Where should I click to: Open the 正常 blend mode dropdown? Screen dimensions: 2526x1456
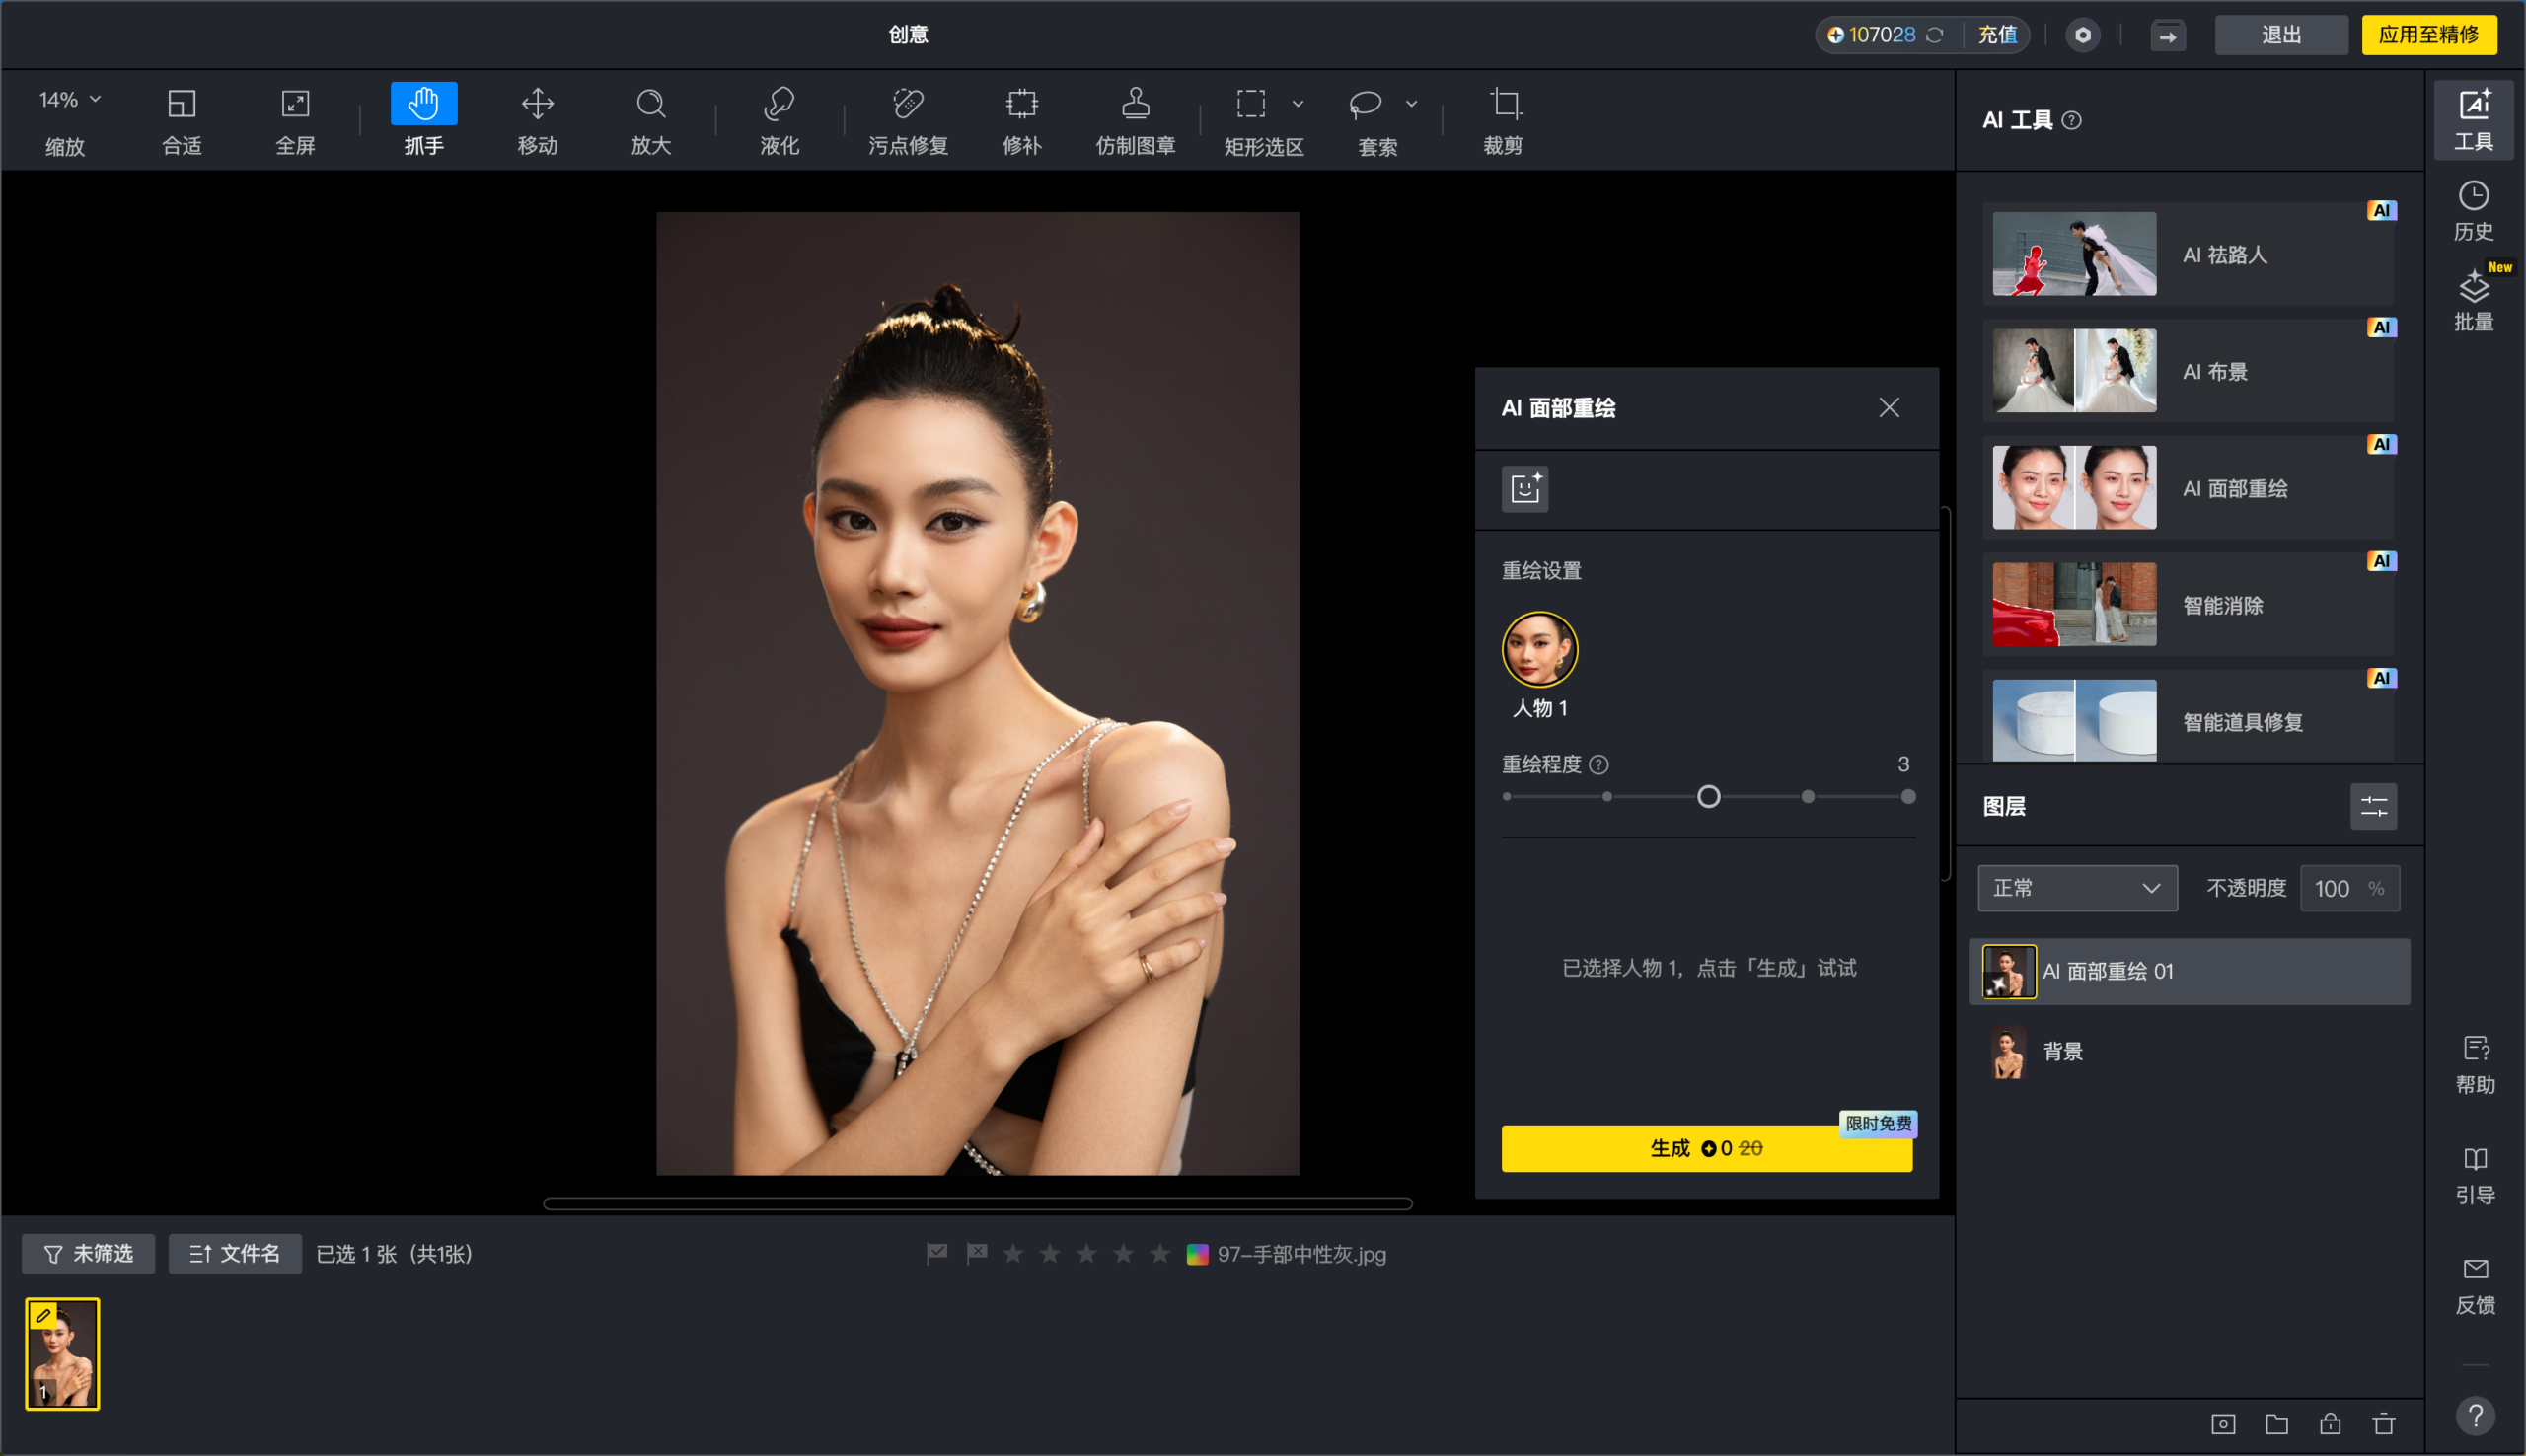coord(2077,888)
